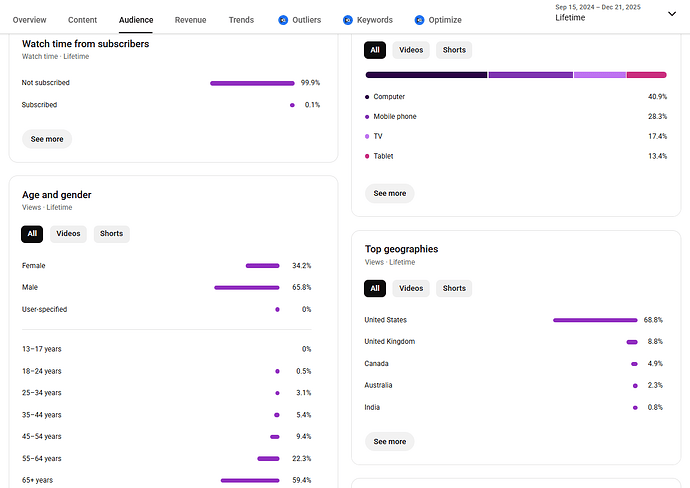Screen dimensions: 690x488
Task: Click the pink Tablet segment of device bar
Action: click(646, 75)
